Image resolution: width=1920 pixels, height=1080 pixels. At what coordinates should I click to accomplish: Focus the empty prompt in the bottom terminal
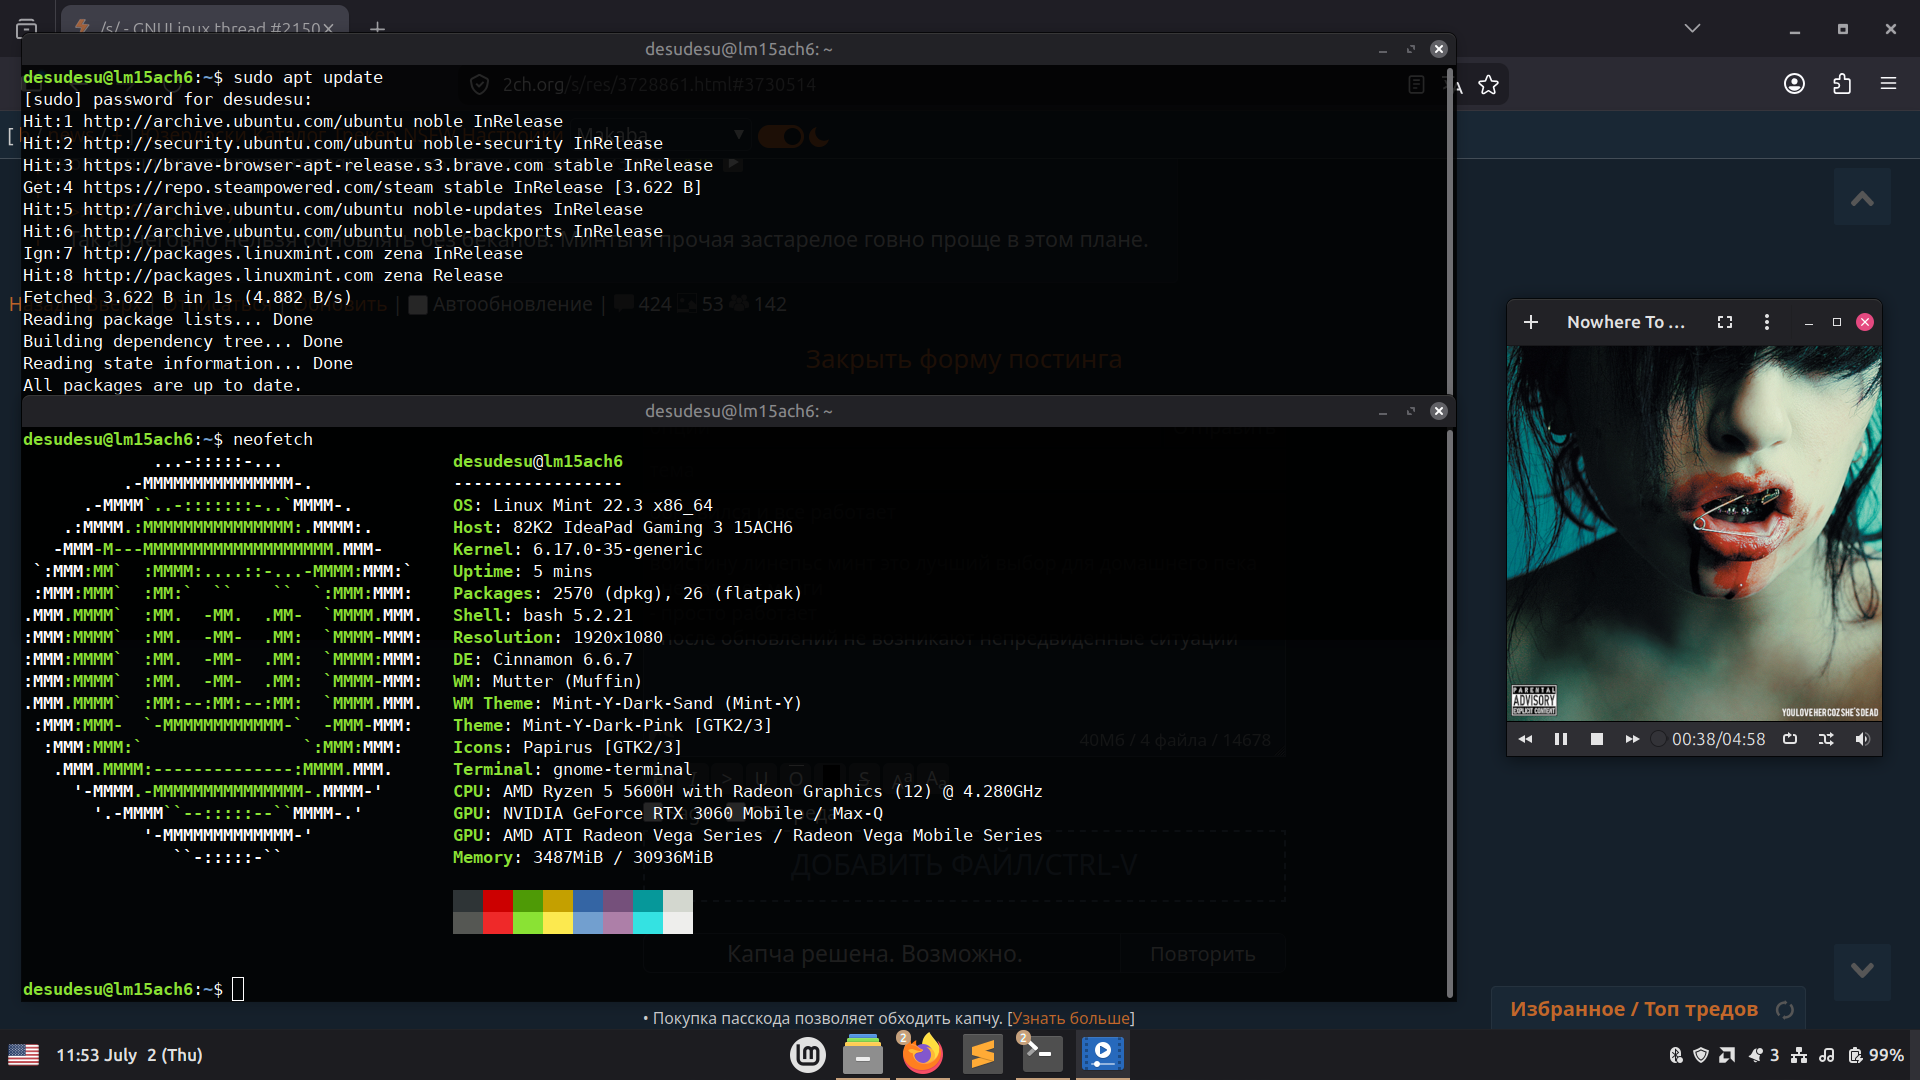coord(238,989)
